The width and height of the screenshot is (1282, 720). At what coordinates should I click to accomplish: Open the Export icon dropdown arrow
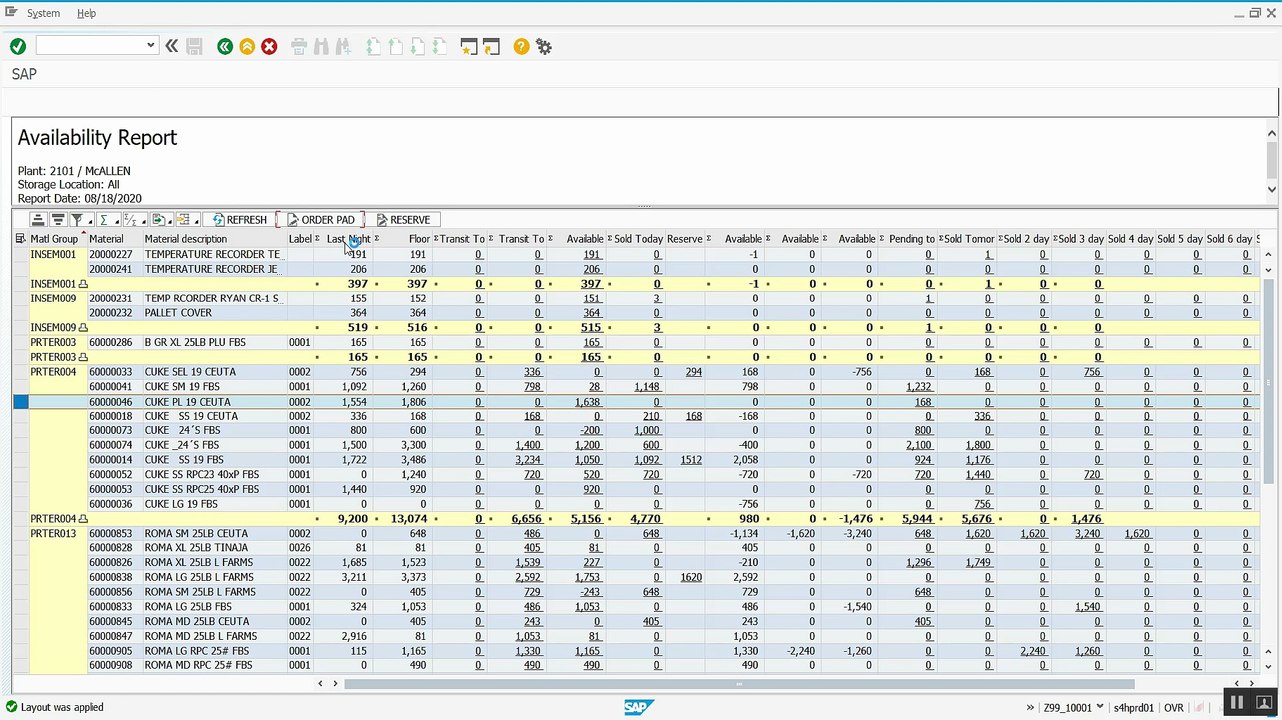pos(171,222)
